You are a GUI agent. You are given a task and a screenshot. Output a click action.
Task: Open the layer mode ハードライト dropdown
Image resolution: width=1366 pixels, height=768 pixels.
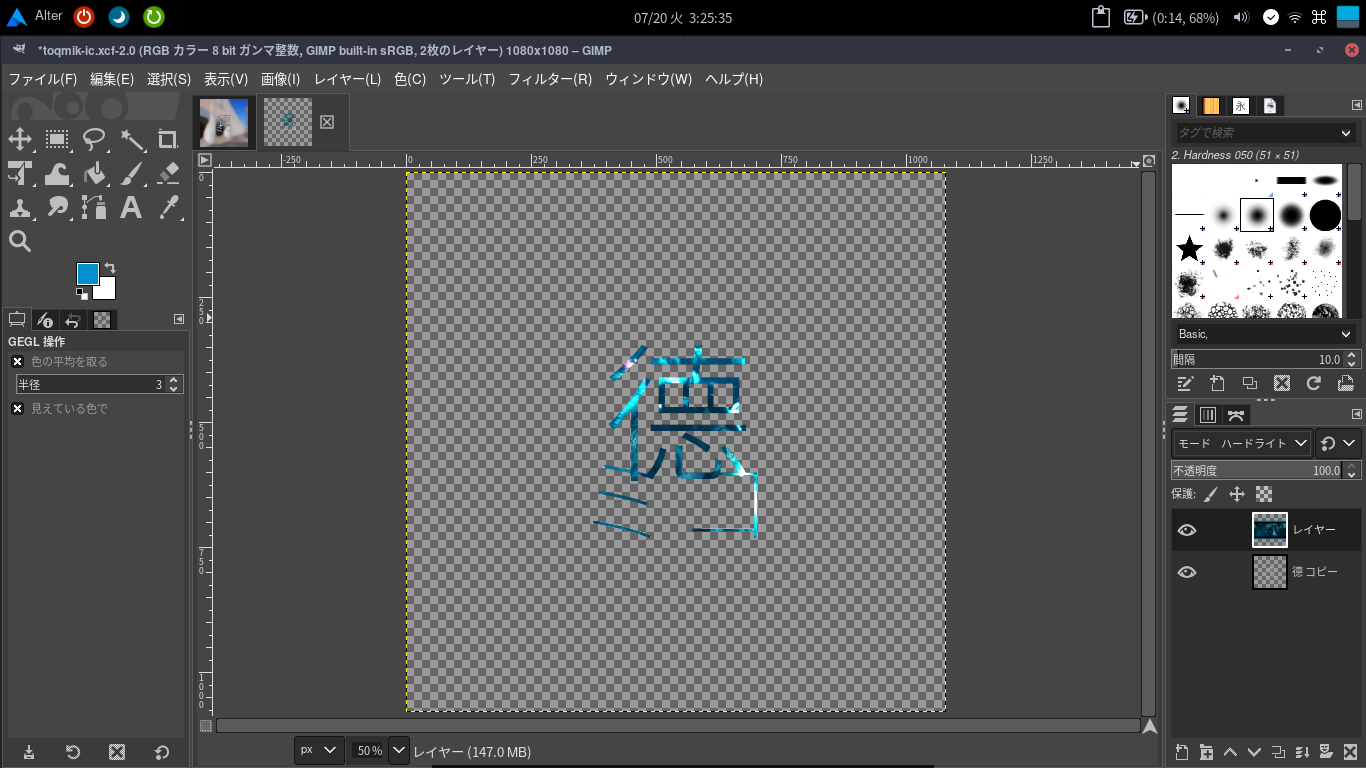pos(1243,443)
